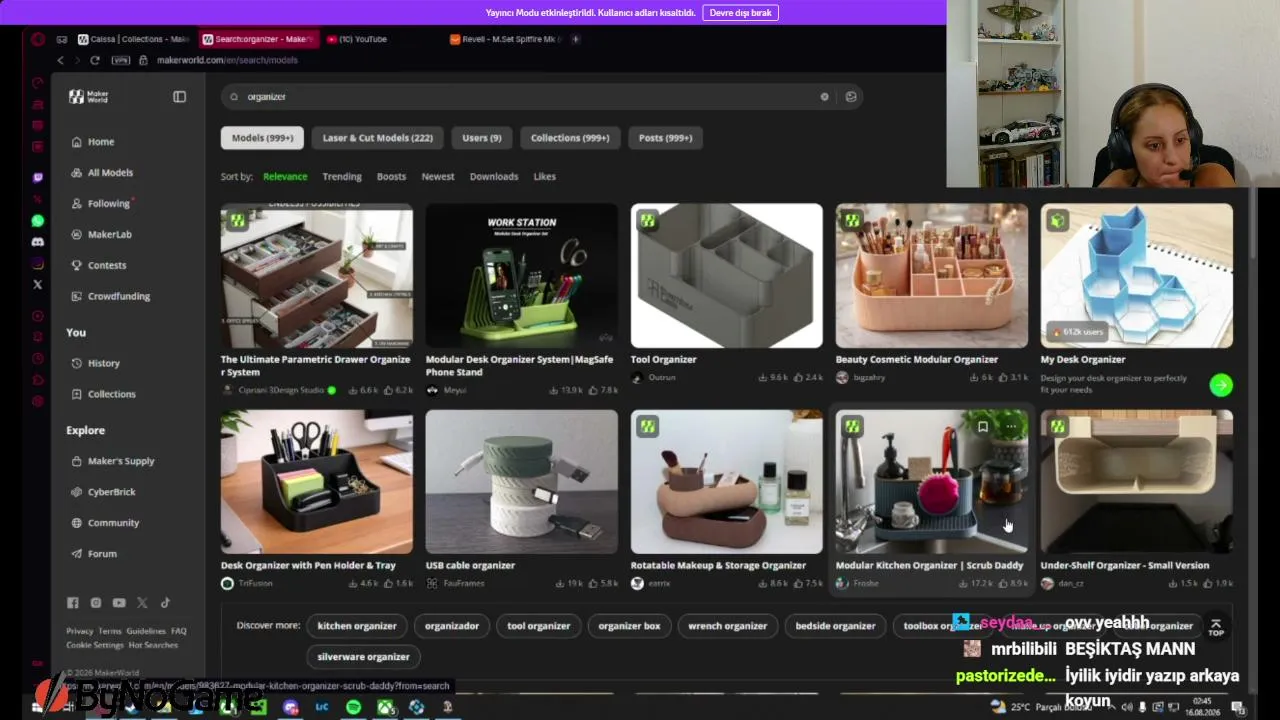Open more options on Modular Kitchen Organizer
This screenshot has height=720, width=1280.
click(x=1011, y=427)
